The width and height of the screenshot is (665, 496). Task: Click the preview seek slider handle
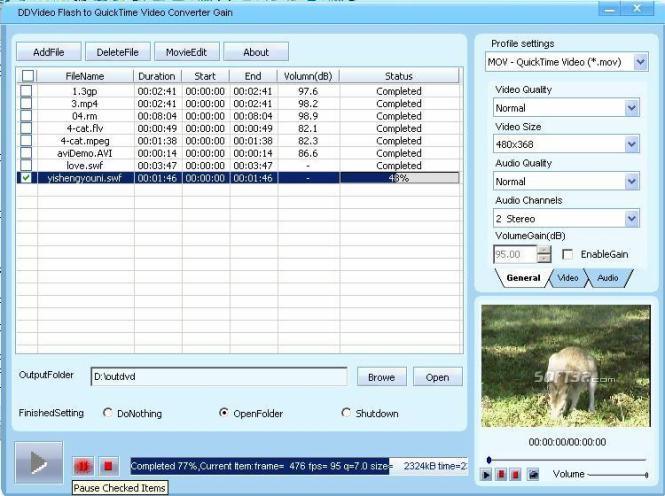point(489,460)
